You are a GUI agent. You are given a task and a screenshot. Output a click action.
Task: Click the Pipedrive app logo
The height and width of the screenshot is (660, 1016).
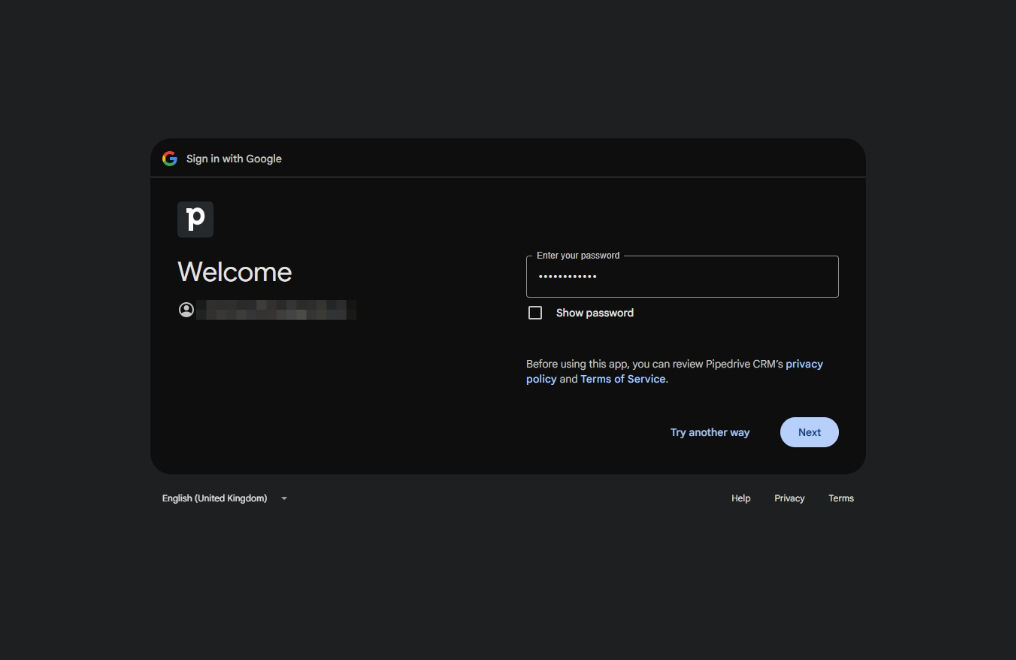pos(195,219)
